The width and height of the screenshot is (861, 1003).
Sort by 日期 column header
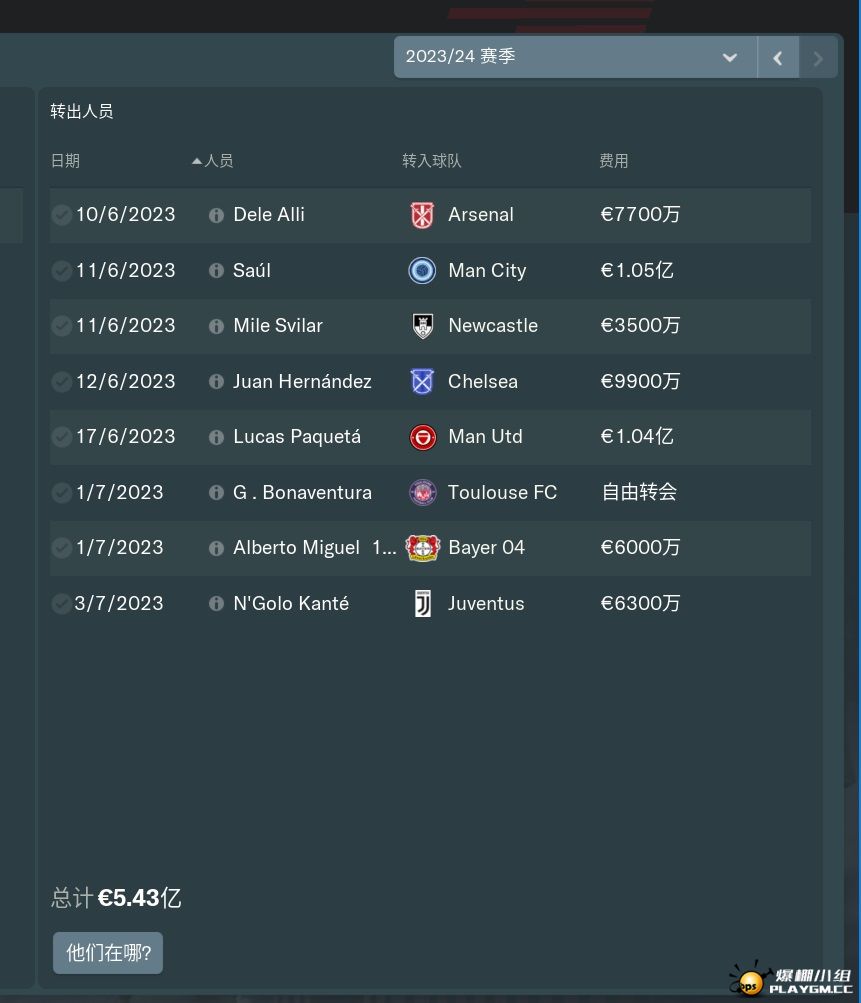click(65, 161)
